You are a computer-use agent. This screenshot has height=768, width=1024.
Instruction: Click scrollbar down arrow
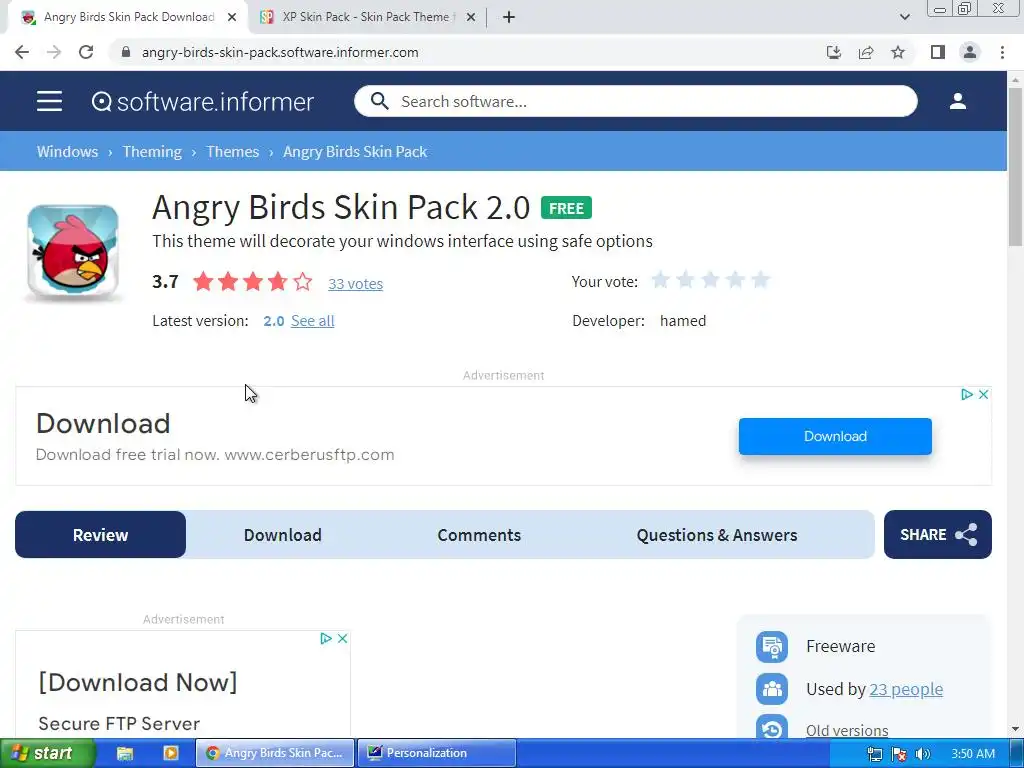click(1015, 729)
